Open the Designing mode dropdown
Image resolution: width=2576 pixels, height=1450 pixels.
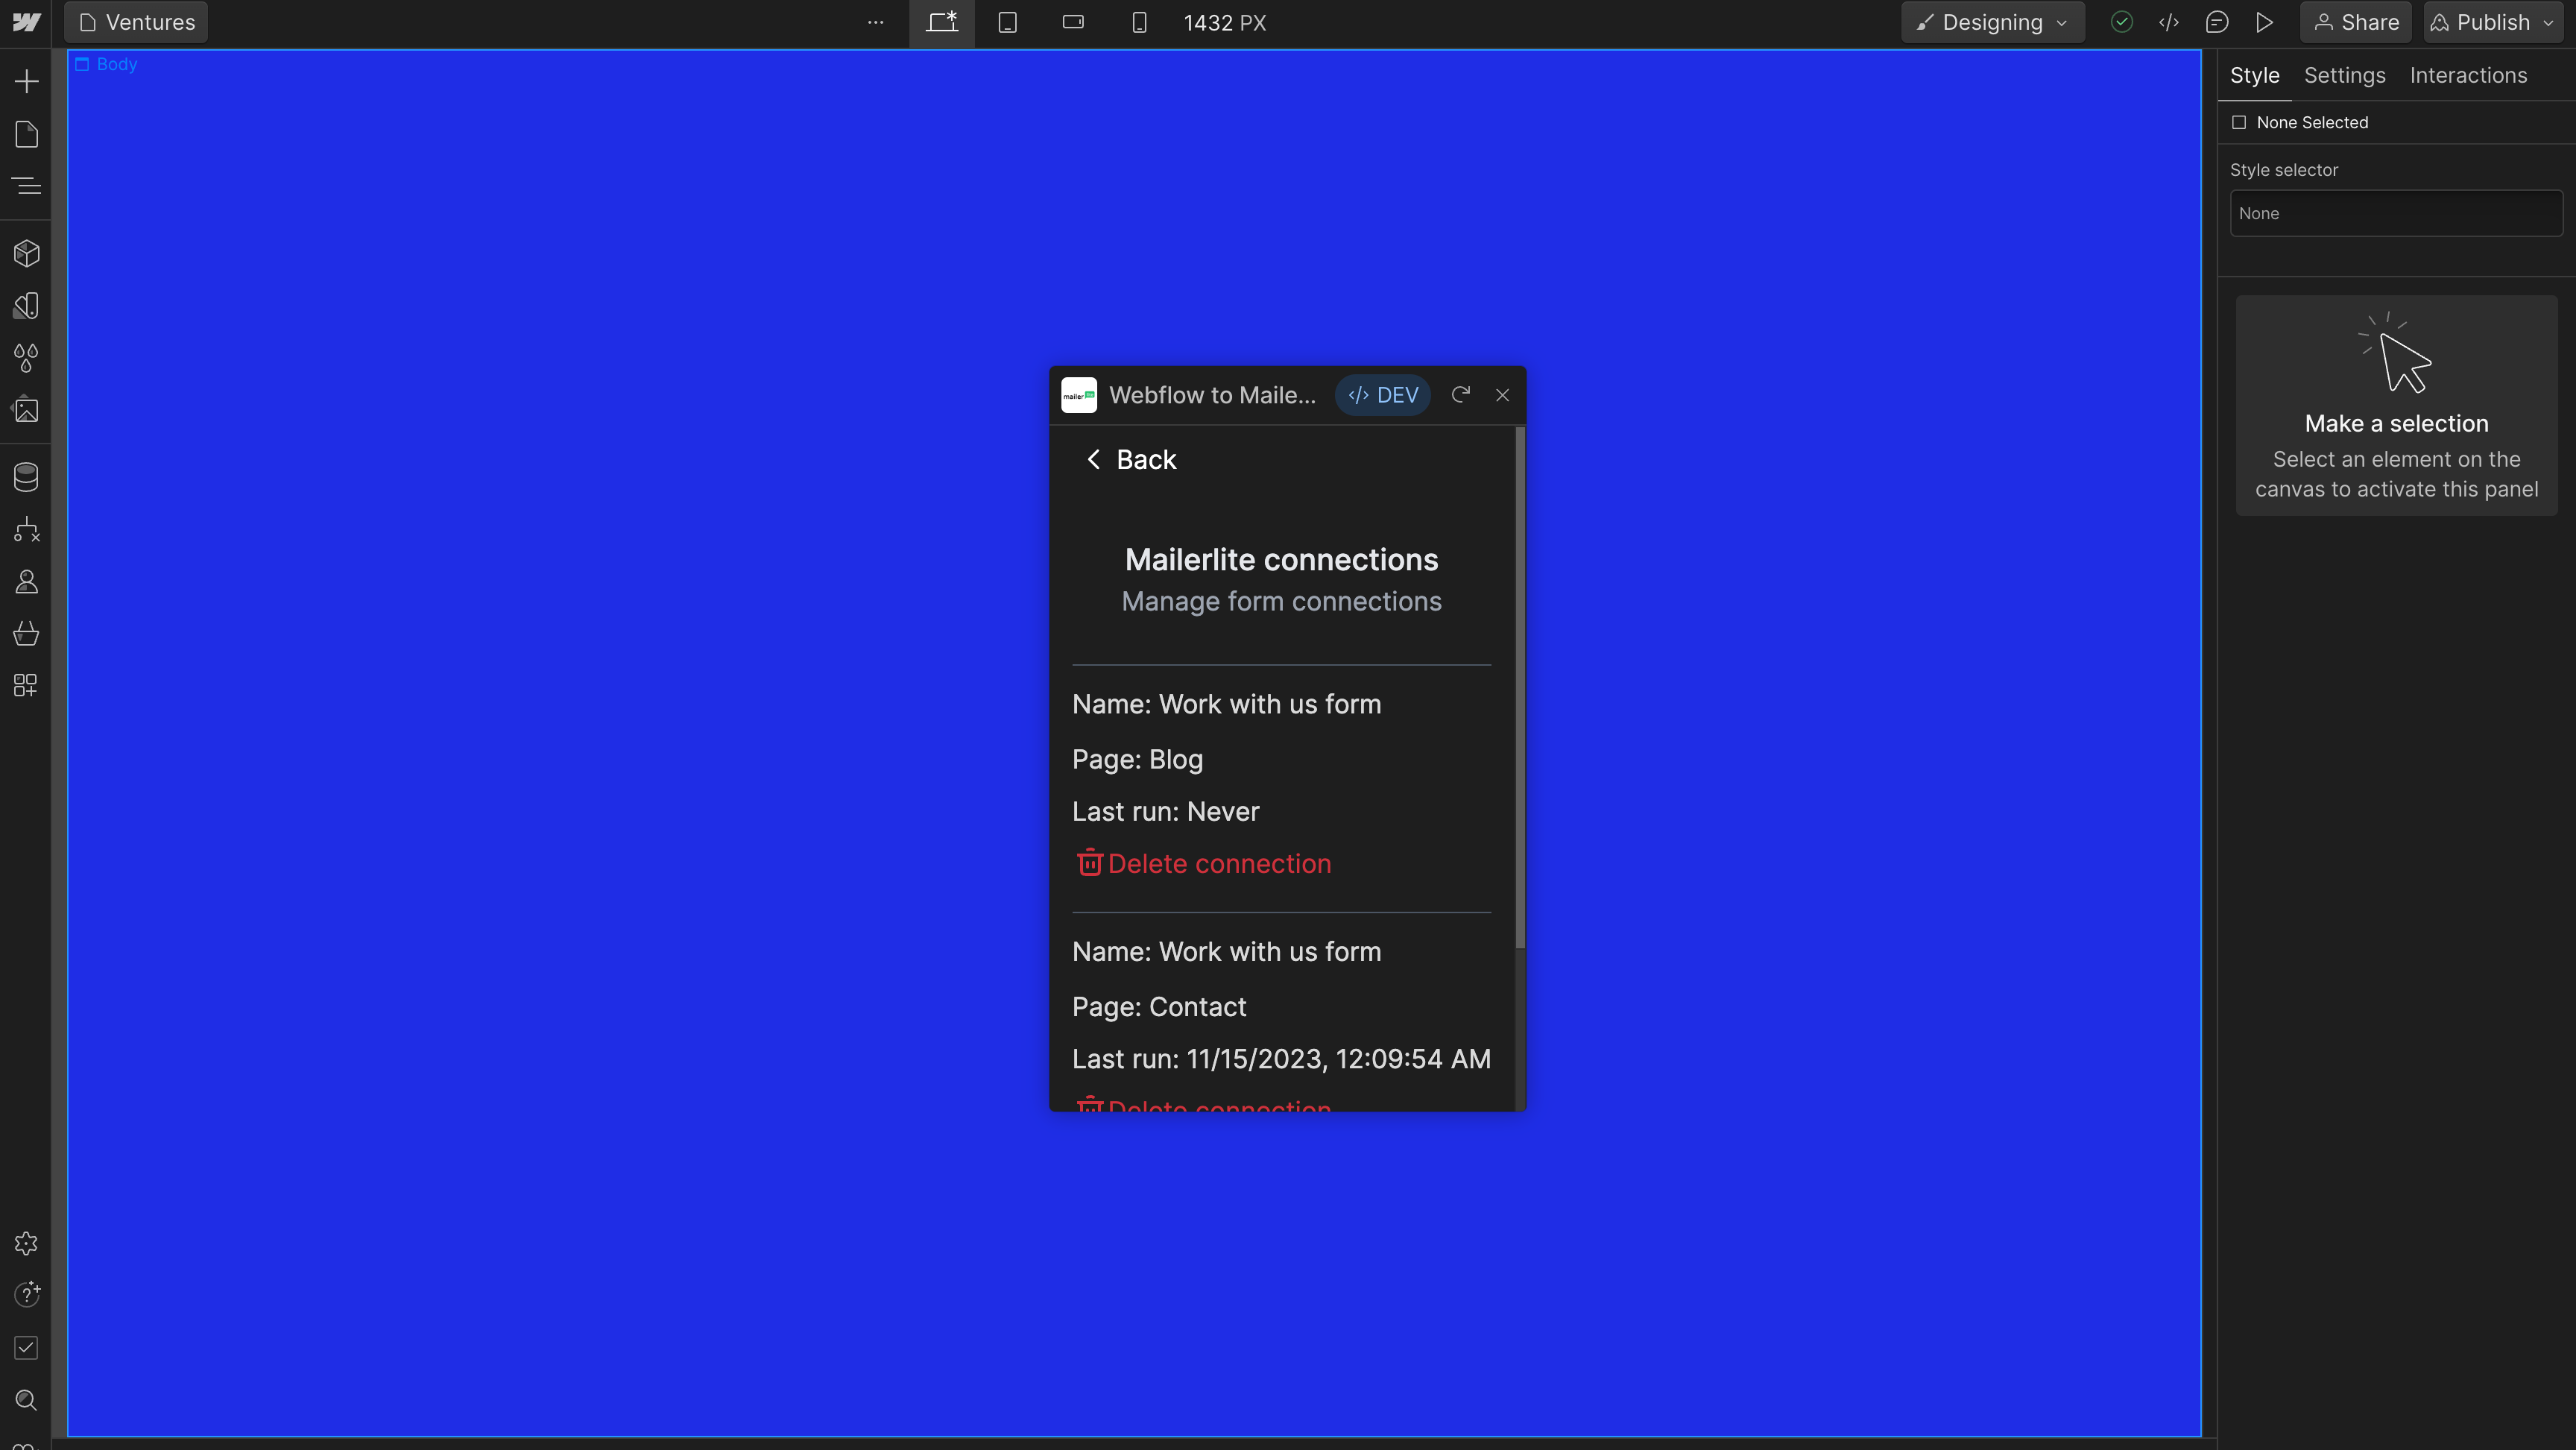coord(1991,22)
